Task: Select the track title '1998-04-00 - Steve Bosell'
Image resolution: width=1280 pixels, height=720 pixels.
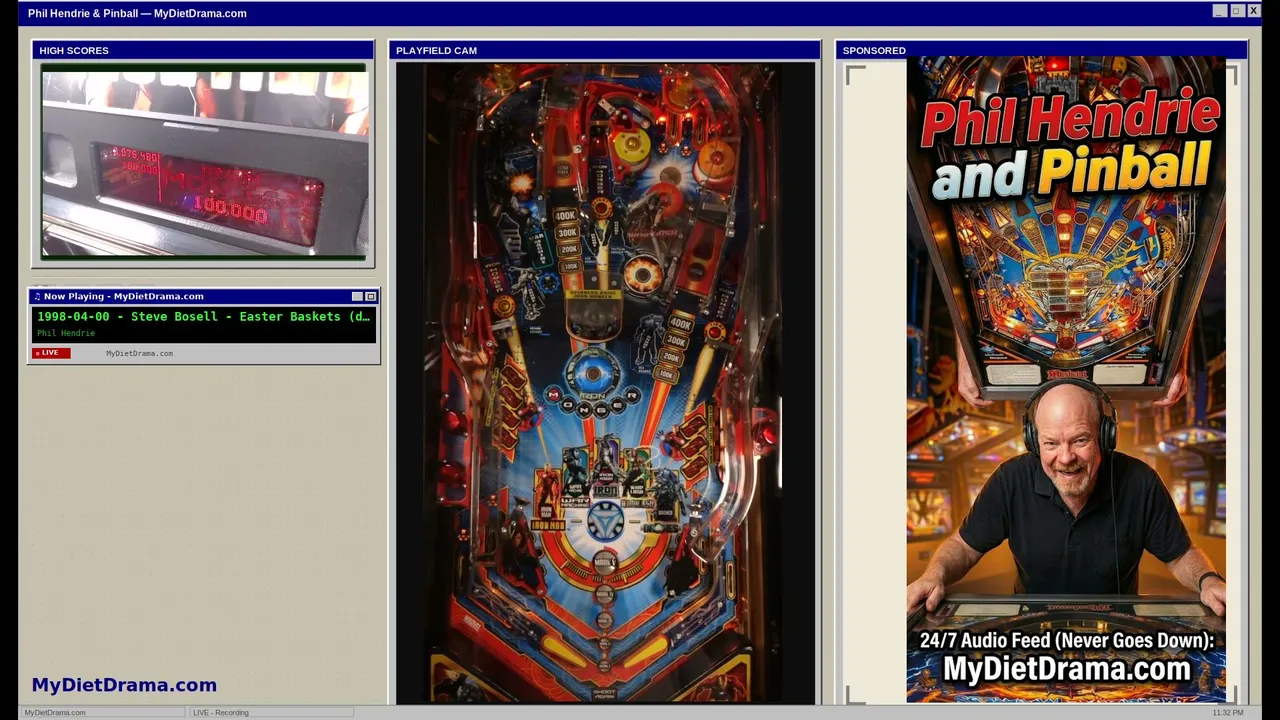Action: (127, 317)
